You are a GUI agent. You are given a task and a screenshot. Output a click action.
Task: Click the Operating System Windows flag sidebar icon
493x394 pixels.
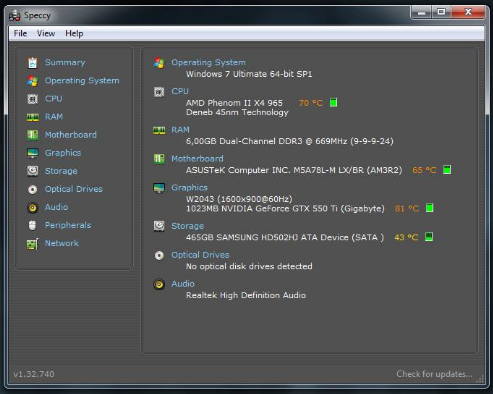coord(33,81)
